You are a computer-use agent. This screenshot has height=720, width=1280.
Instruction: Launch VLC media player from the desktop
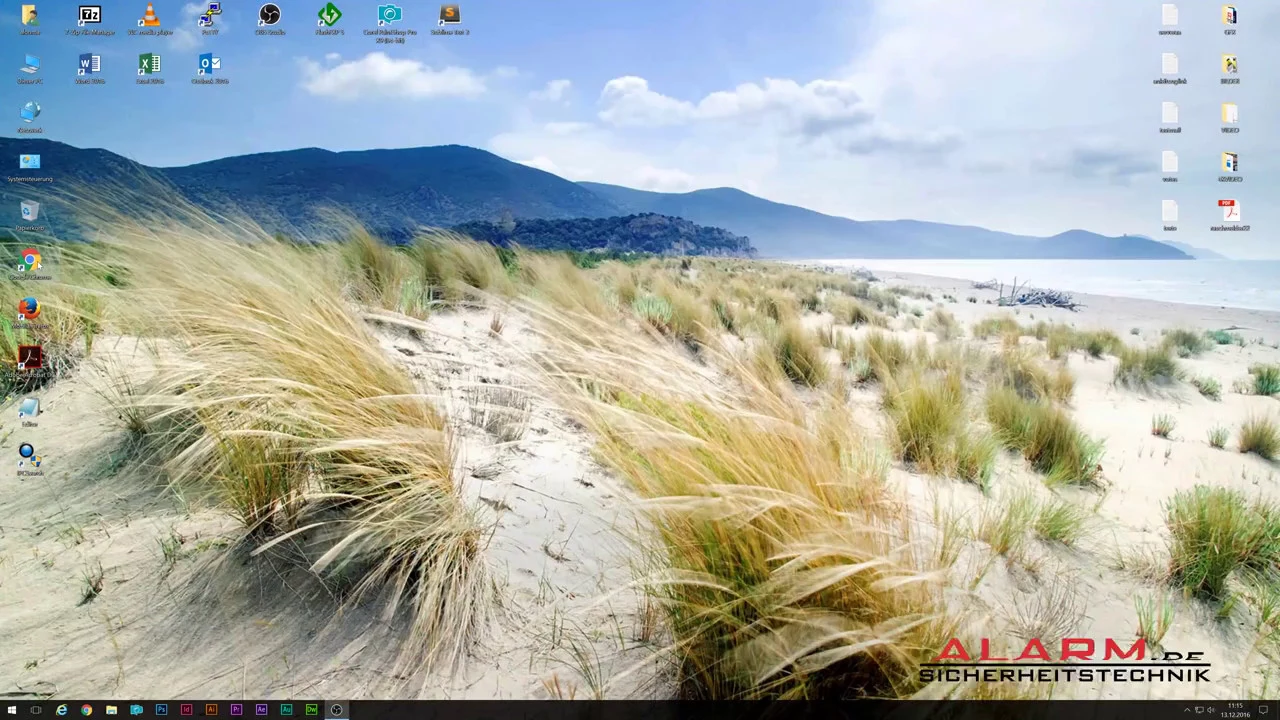pyautogui.click(x=149, y=19)
